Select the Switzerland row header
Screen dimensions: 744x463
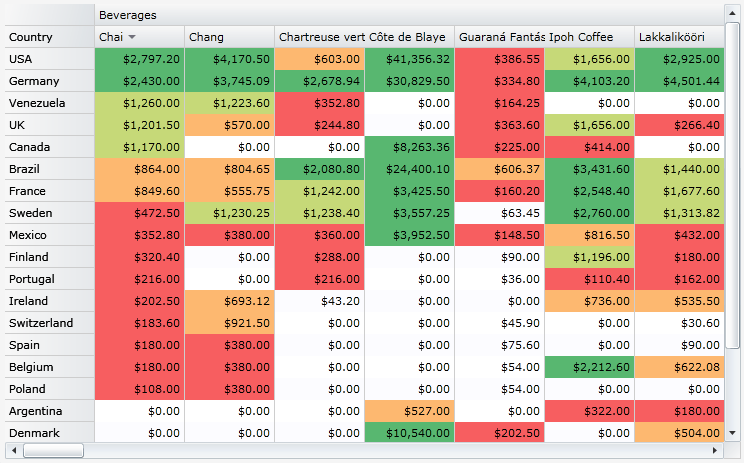(47, 323)
